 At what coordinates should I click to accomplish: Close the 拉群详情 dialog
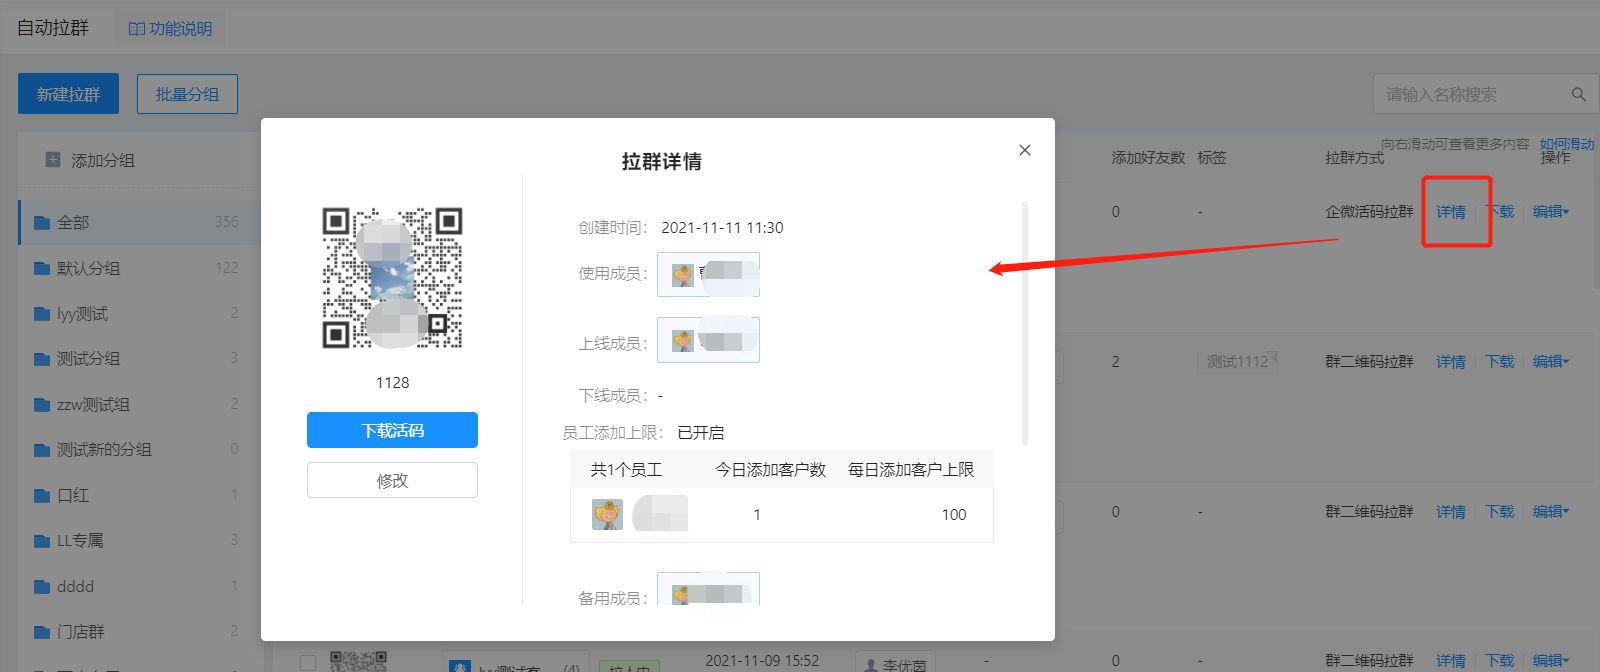(1024, 150)
